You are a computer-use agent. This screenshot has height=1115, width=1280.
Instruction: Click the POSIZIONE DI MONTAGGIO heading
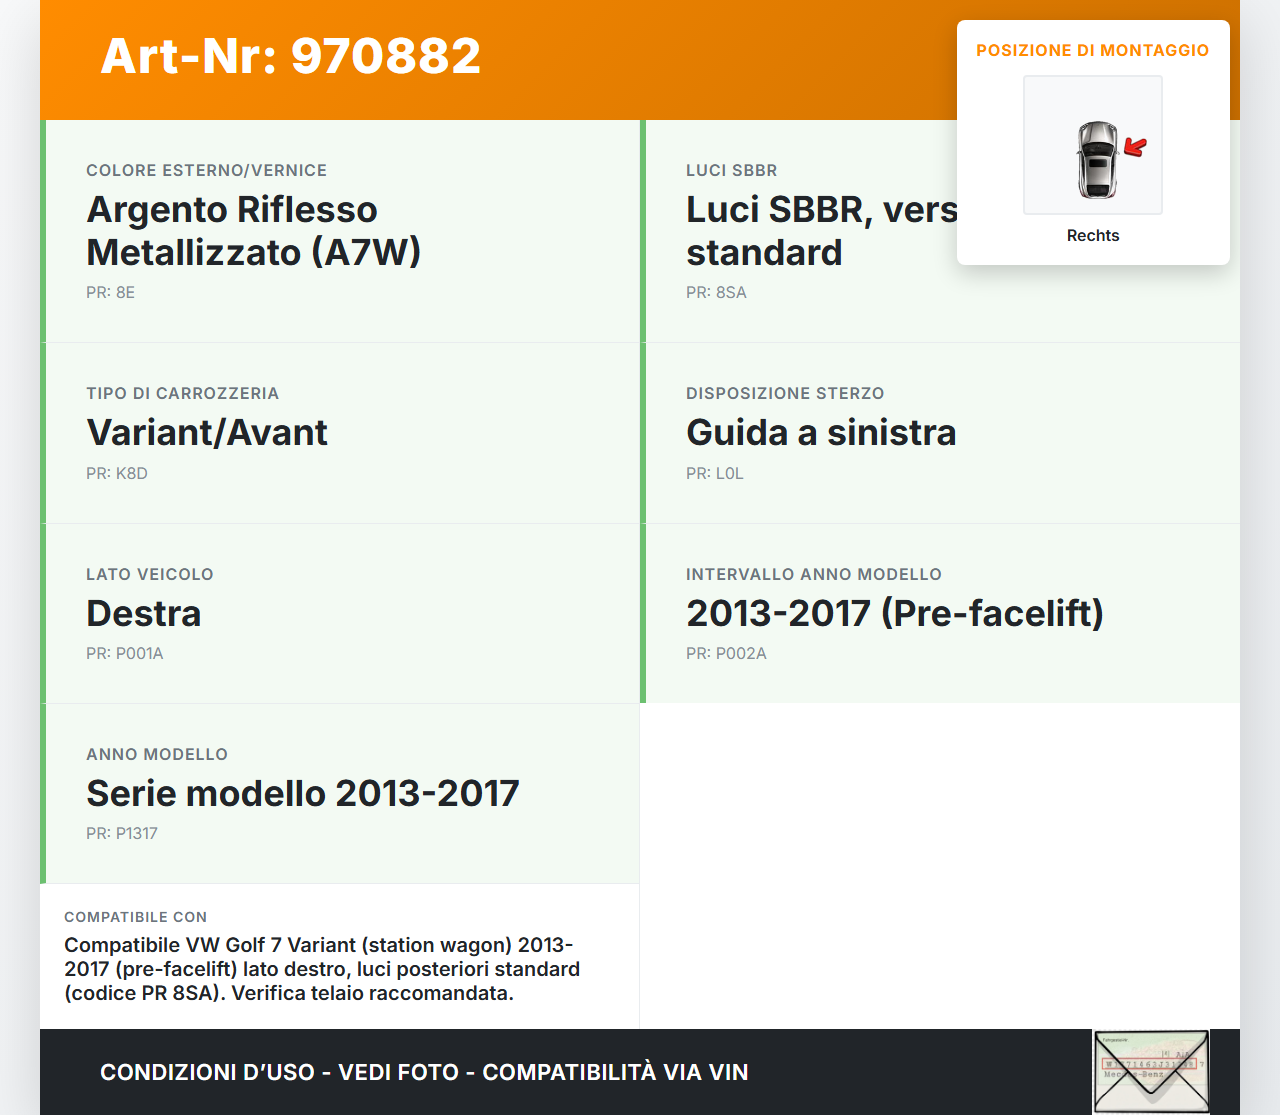[x=1093, y=50]
